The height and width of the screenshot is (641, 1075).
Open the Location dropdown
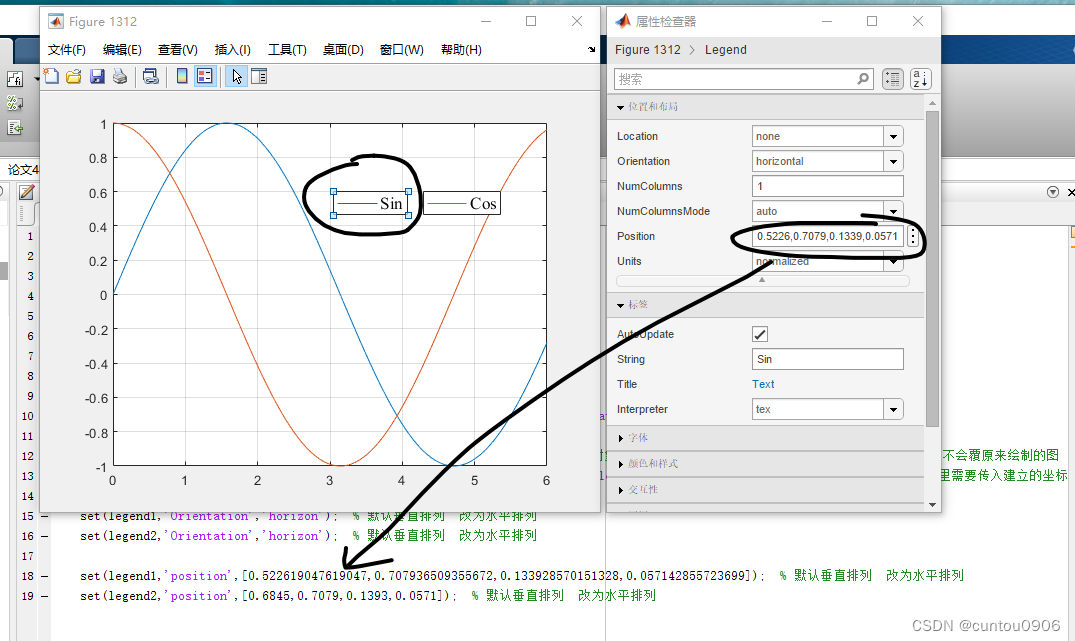(x=893, y=136)
